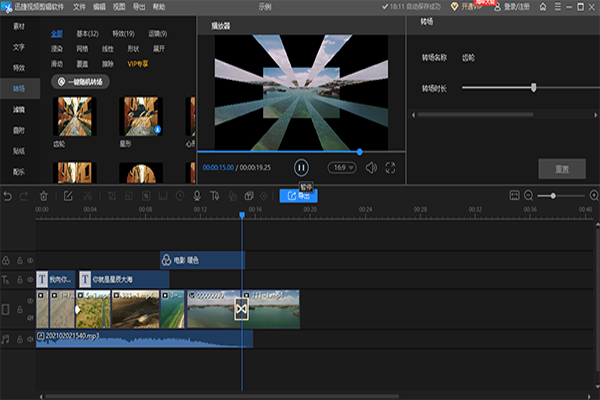Click the undo arrow in timeline toolbar

click(x=9, y=195)
